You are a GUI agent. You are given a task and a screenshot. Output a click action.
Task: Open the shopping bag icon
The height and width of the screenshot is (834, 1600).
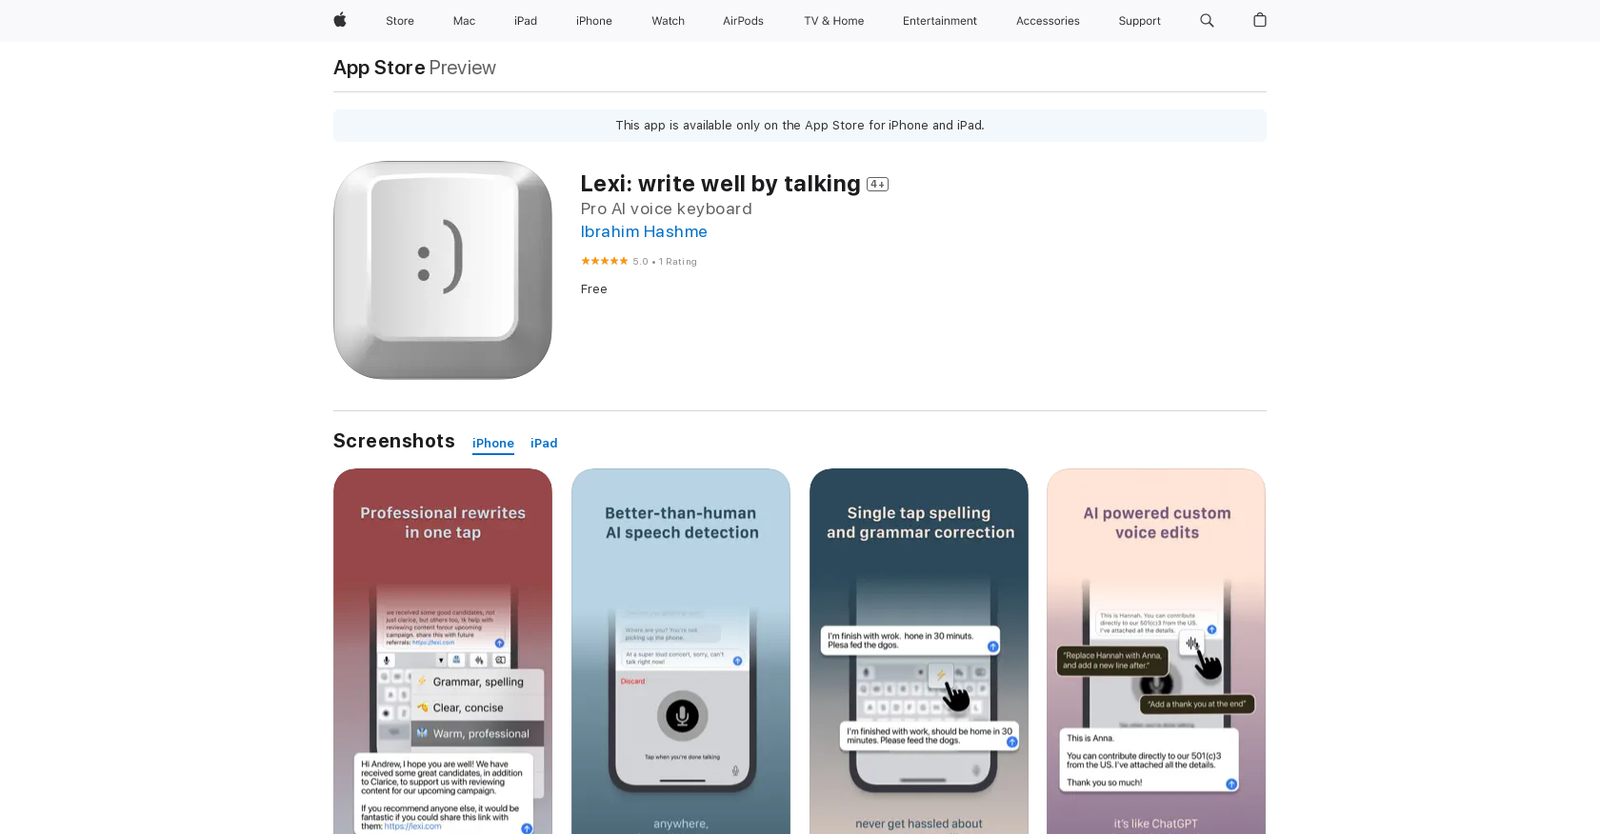click(1260, 20)
